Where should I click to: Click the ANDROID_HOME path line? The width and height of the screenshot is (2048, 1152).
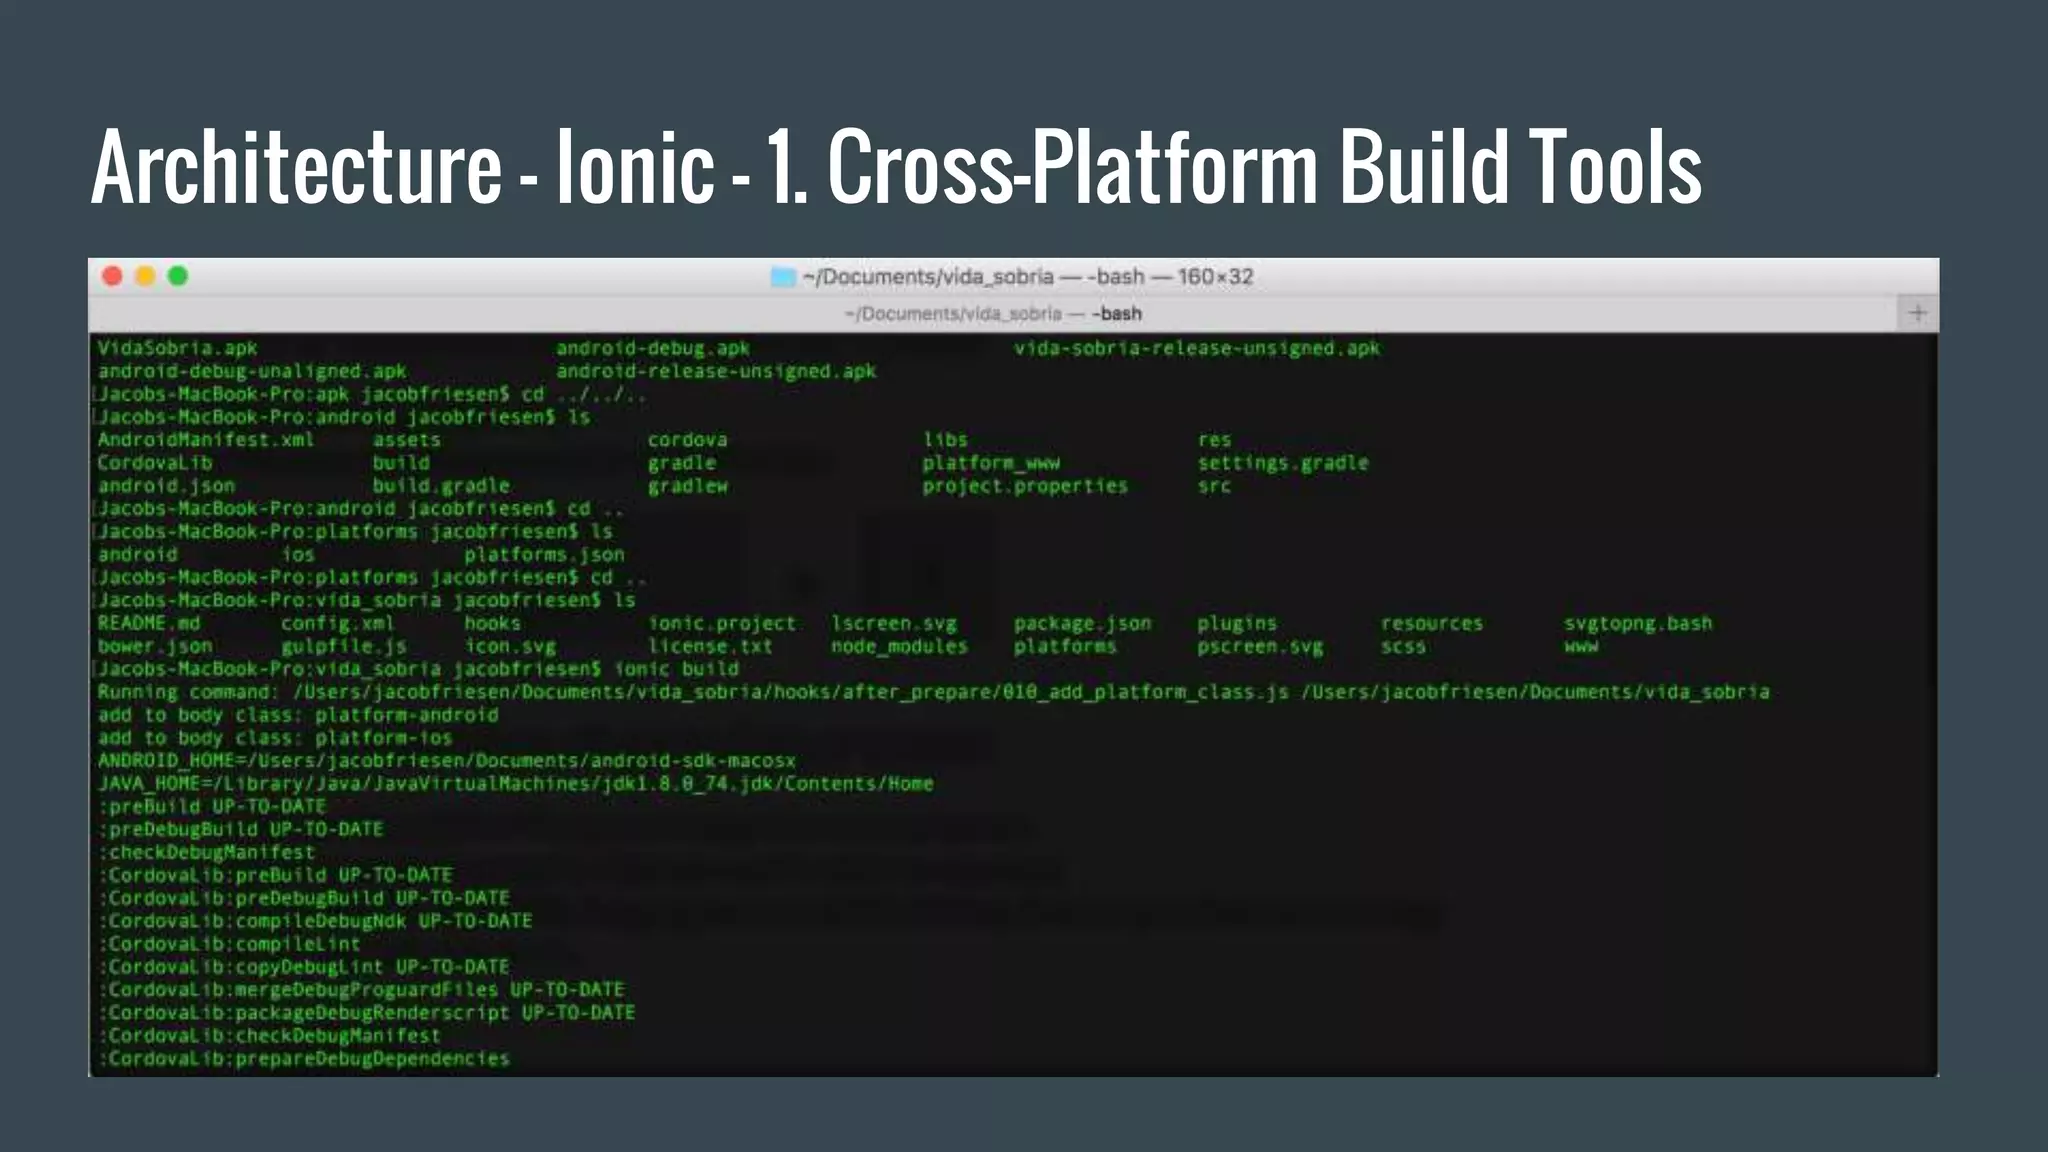click(x=446, y=761)
